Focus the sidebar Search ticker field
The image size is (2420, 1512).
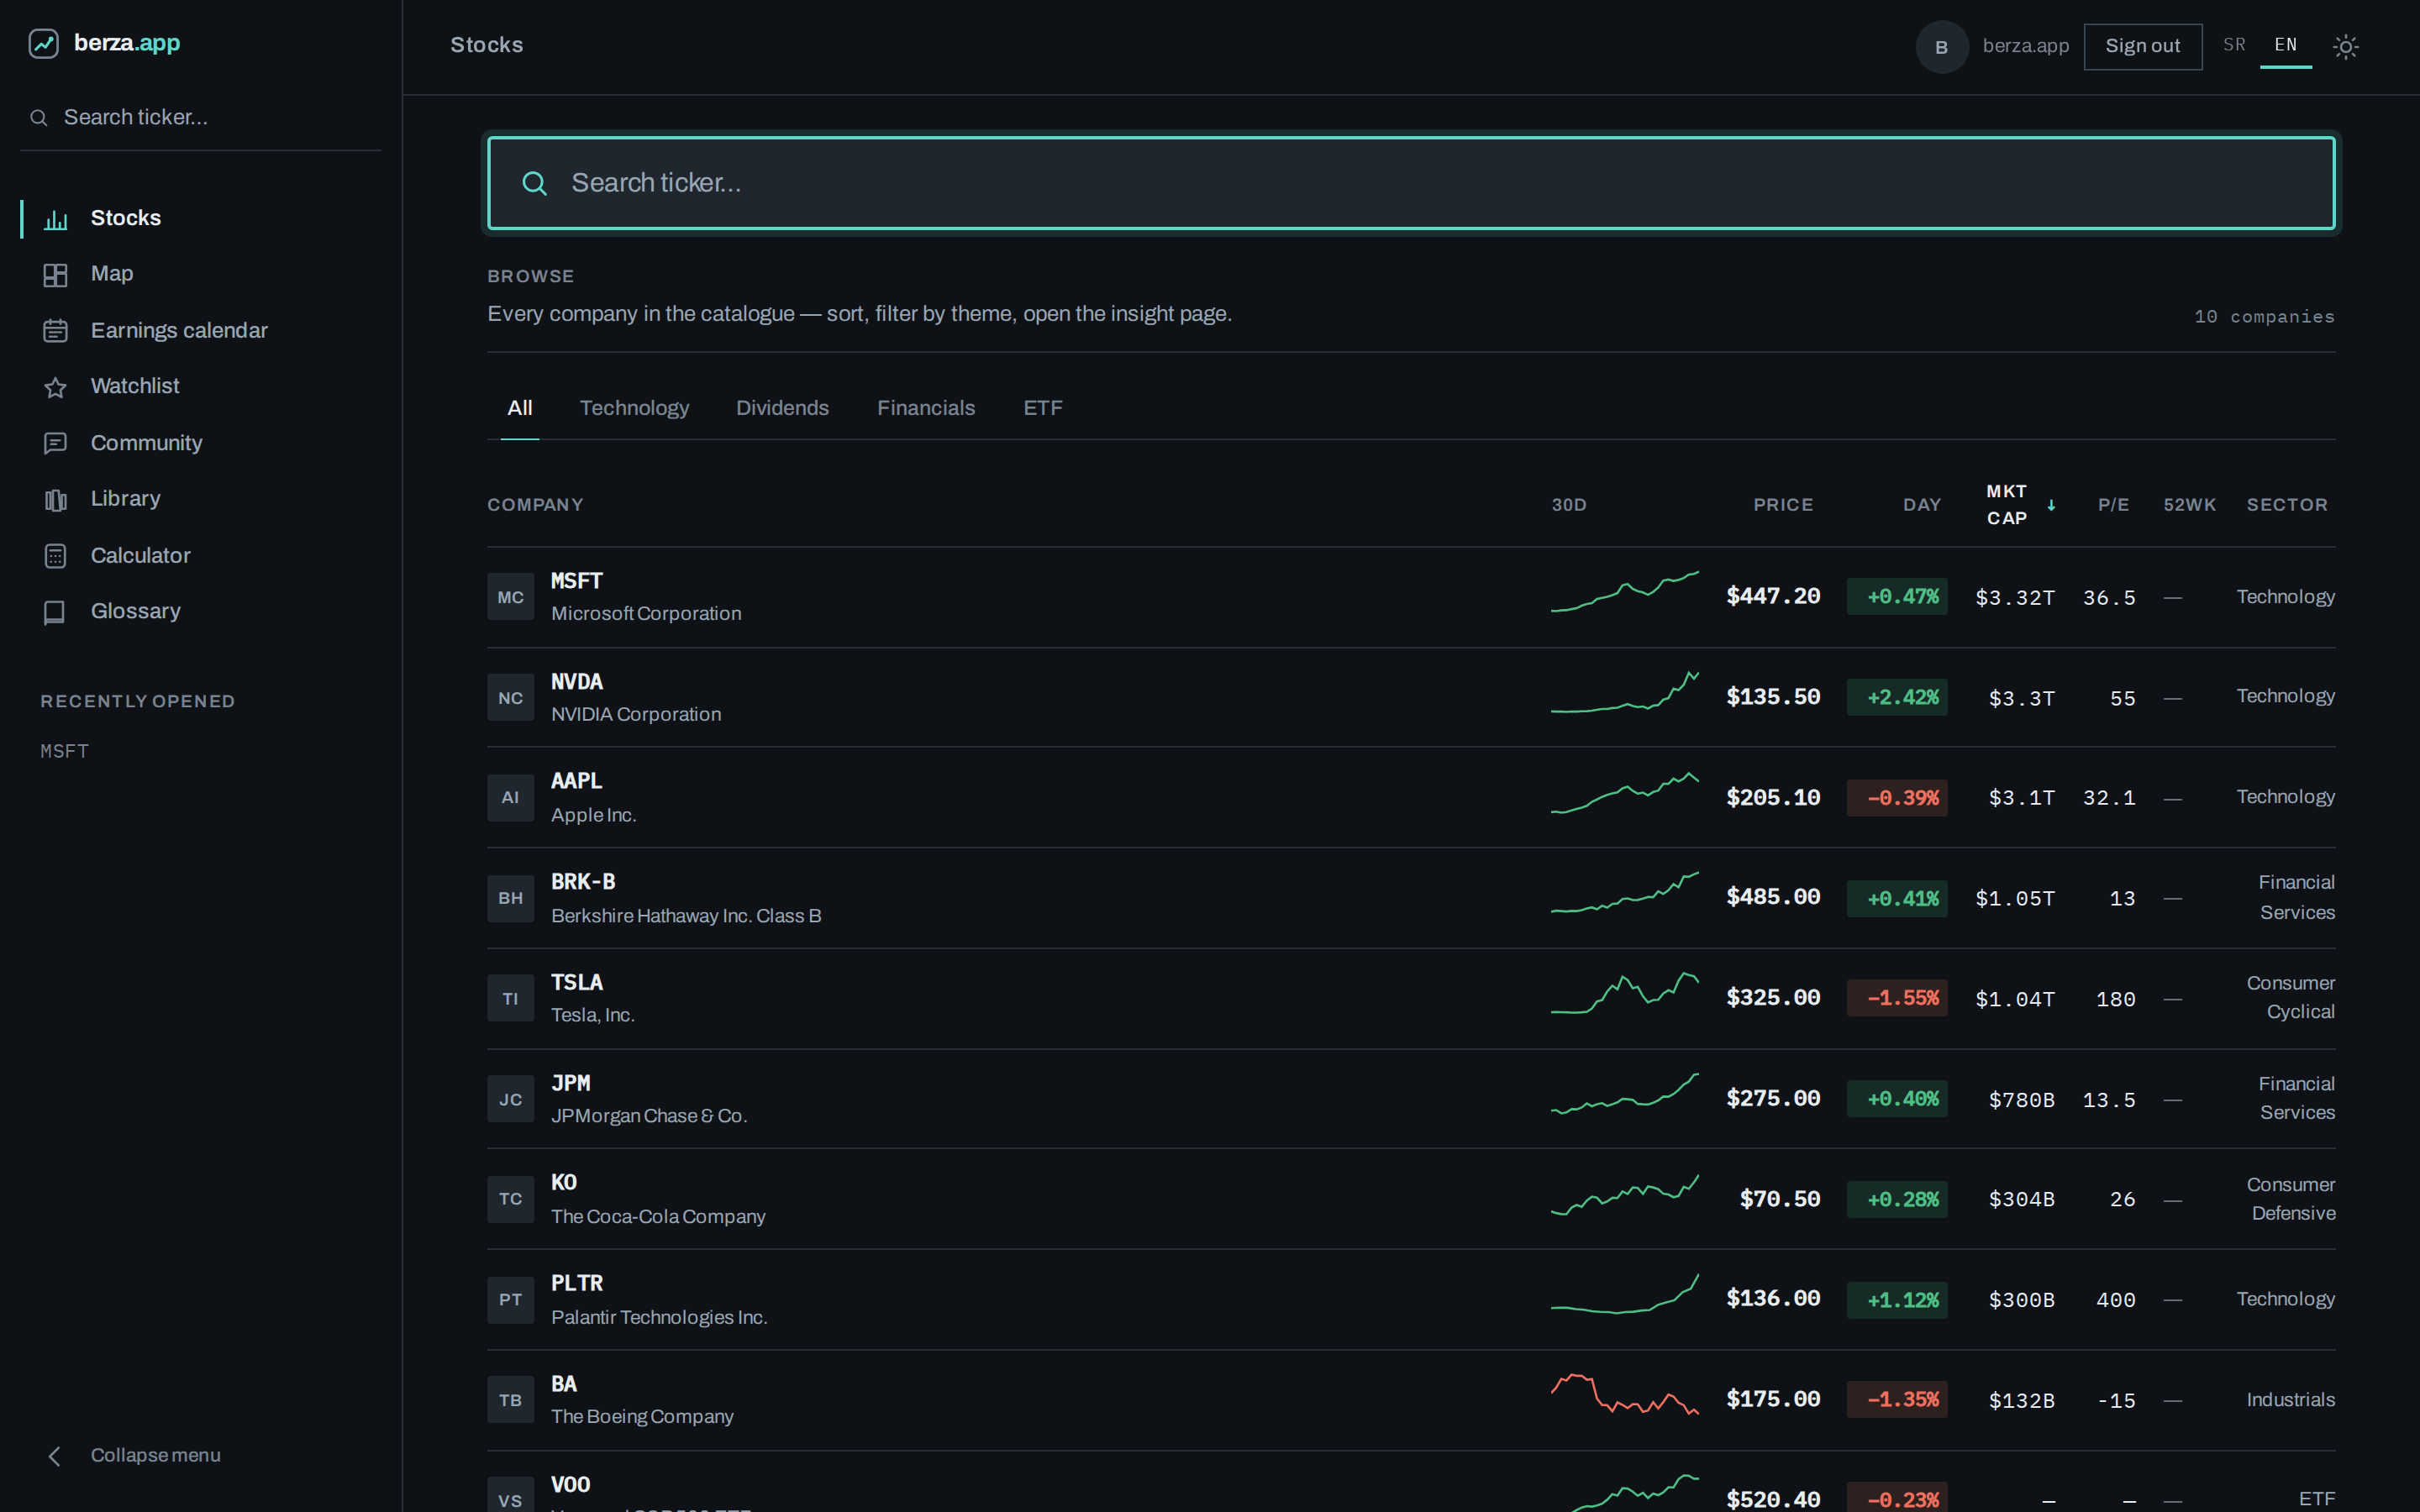pos(200,118)
